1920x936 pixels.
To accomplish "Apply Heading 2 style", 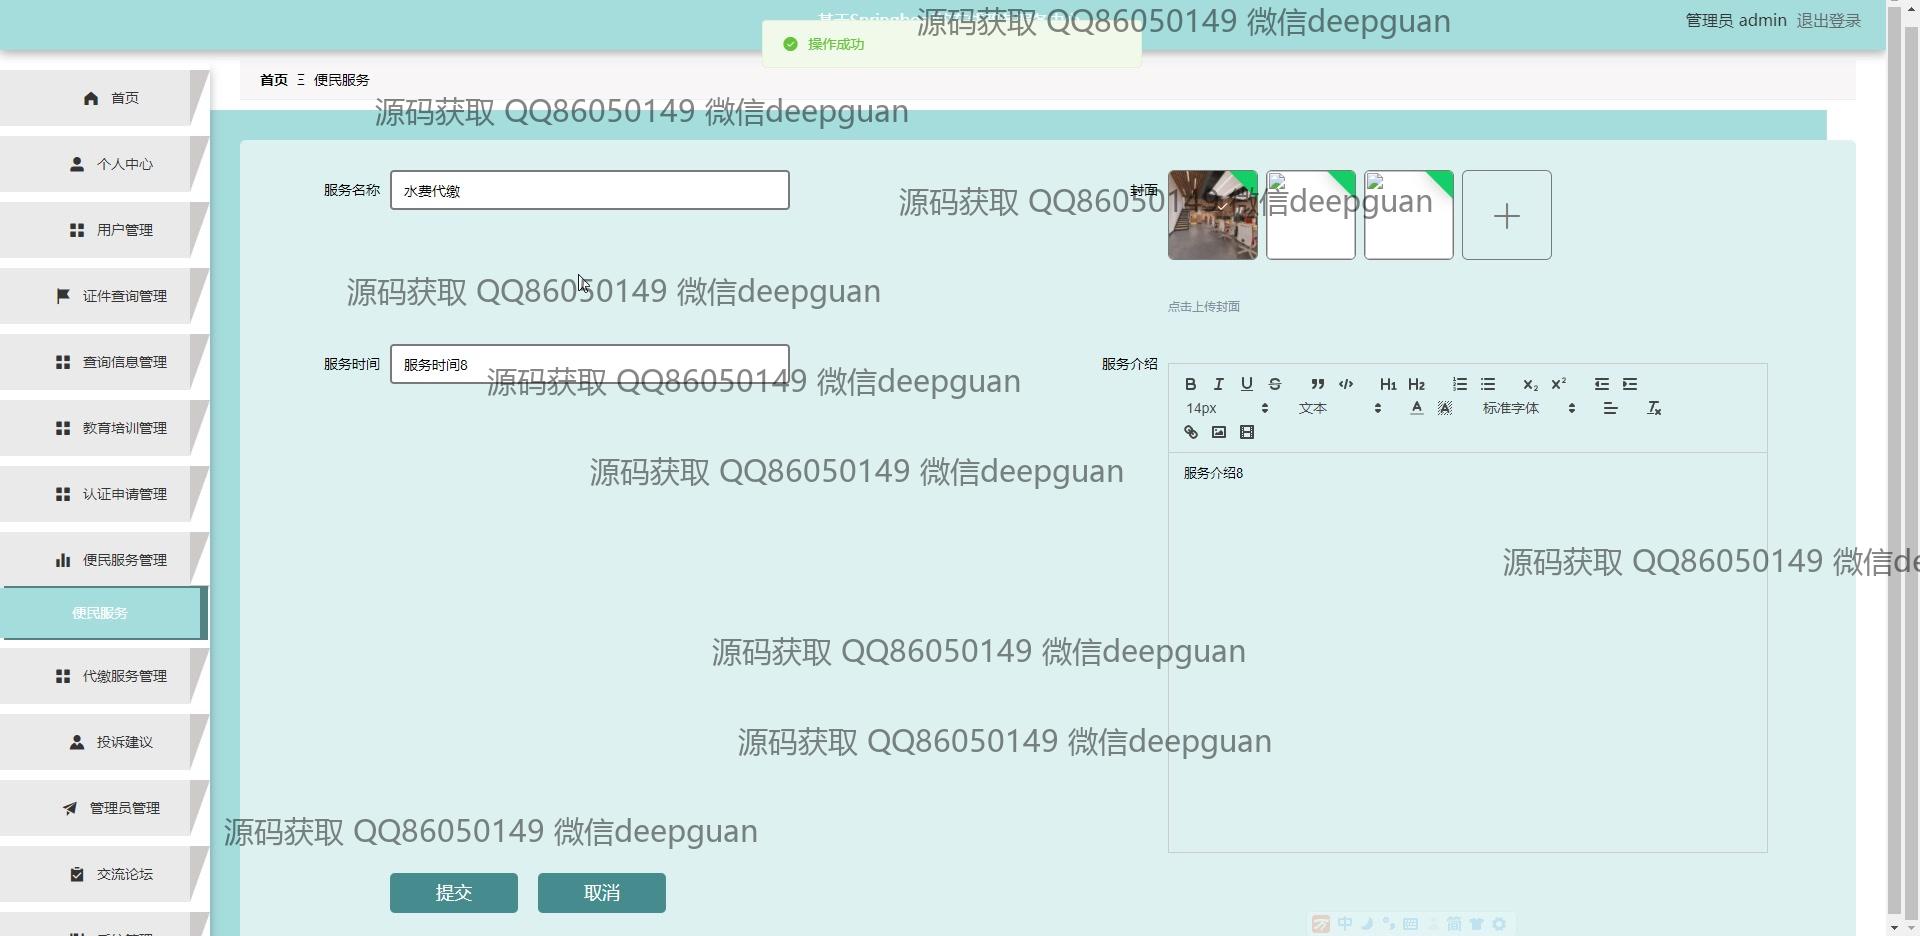I will [1416, 384].
